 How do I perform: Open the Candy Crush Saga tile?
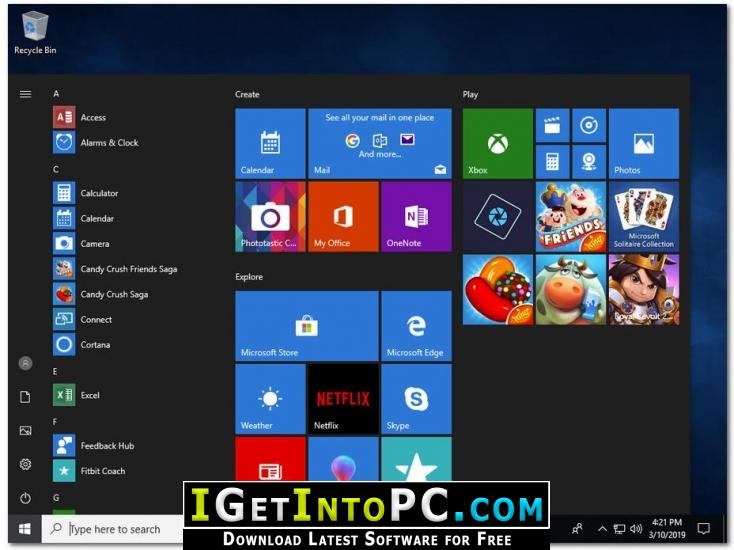[498, 289]
